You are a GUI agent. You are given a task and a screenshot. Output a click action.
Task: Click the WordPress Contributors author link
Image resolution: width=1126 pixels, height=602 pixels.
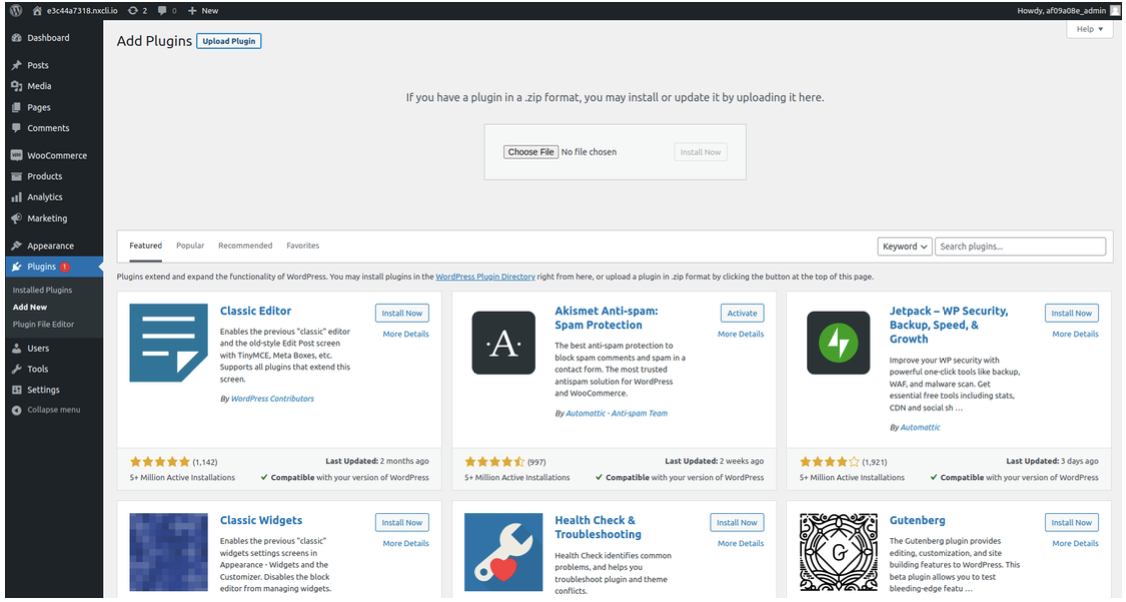click(272, 399)
